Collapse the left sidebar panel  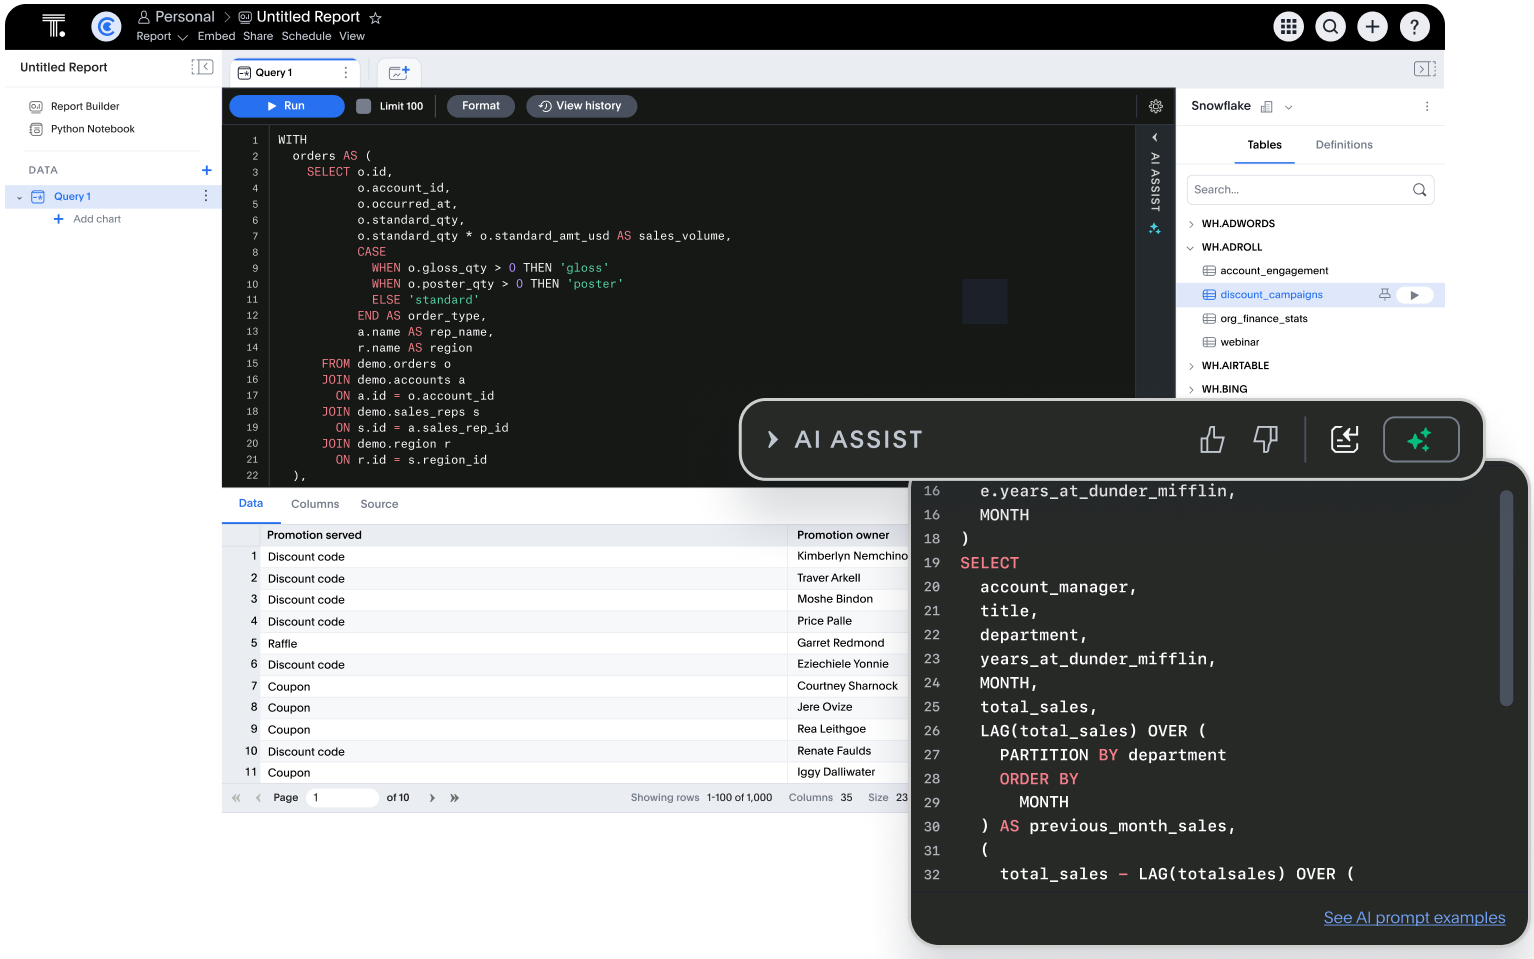(202, 67)
